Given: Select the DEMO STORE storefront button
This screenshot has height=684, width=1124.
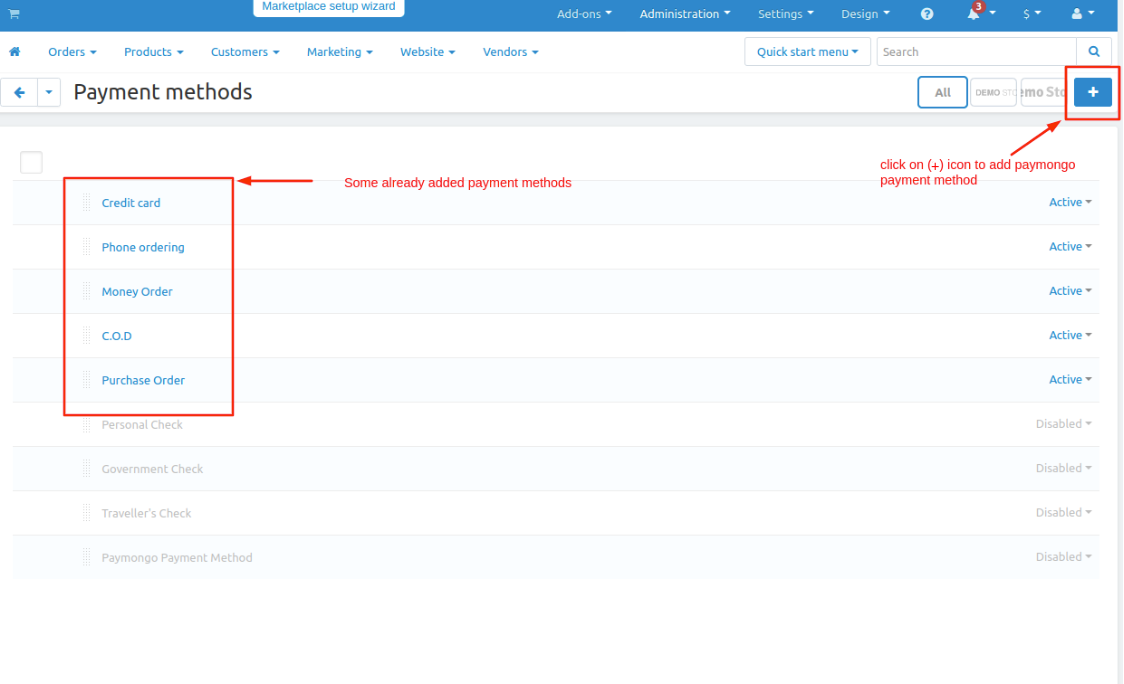Looking at the screenshot, I should [x=993, y=92].
